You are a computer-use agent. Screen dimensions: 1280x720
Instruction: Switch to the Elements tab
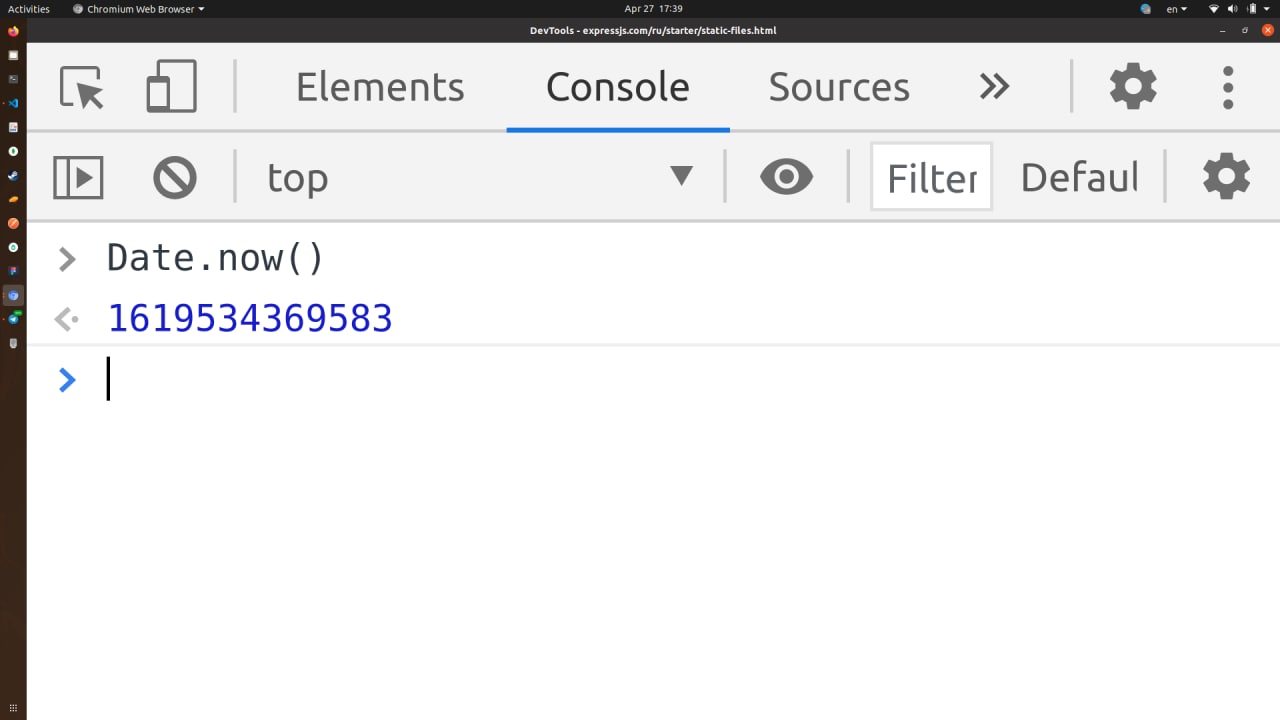(x=380, y=87)
